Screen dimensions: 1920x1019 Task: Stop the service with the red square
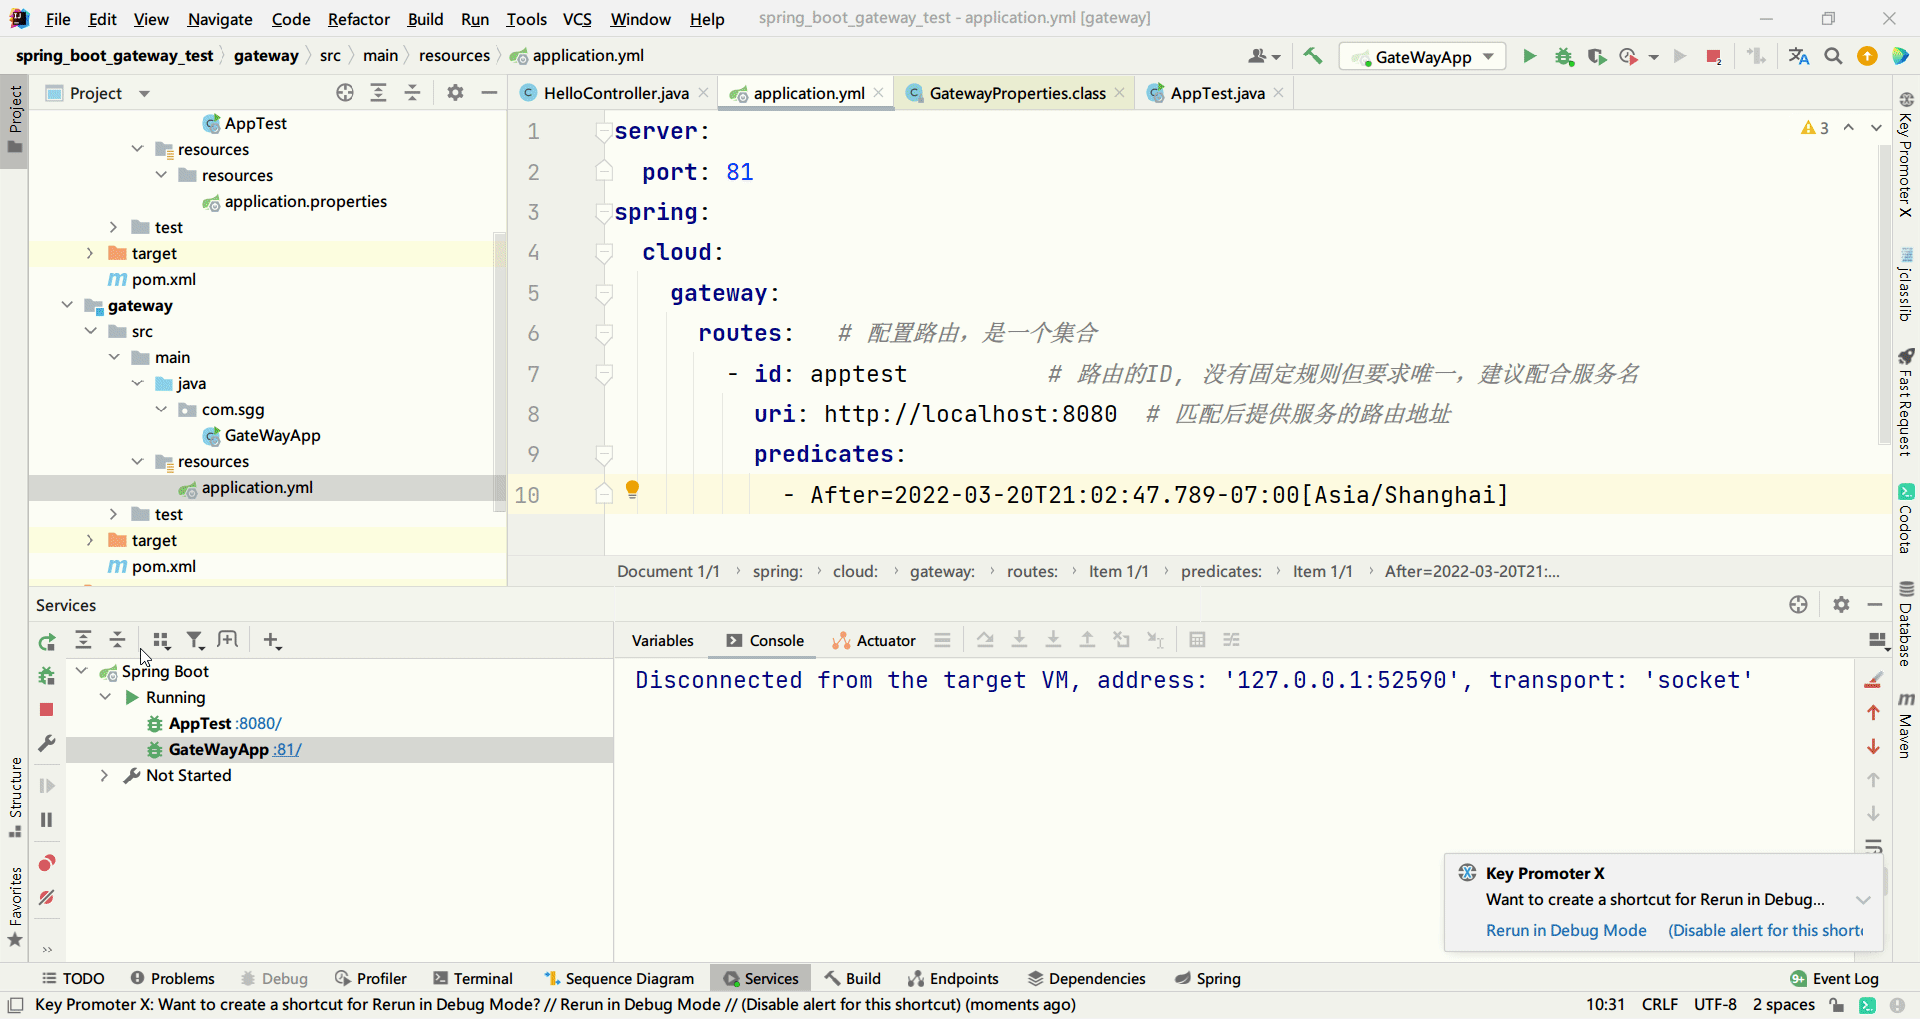pos(46,710)
